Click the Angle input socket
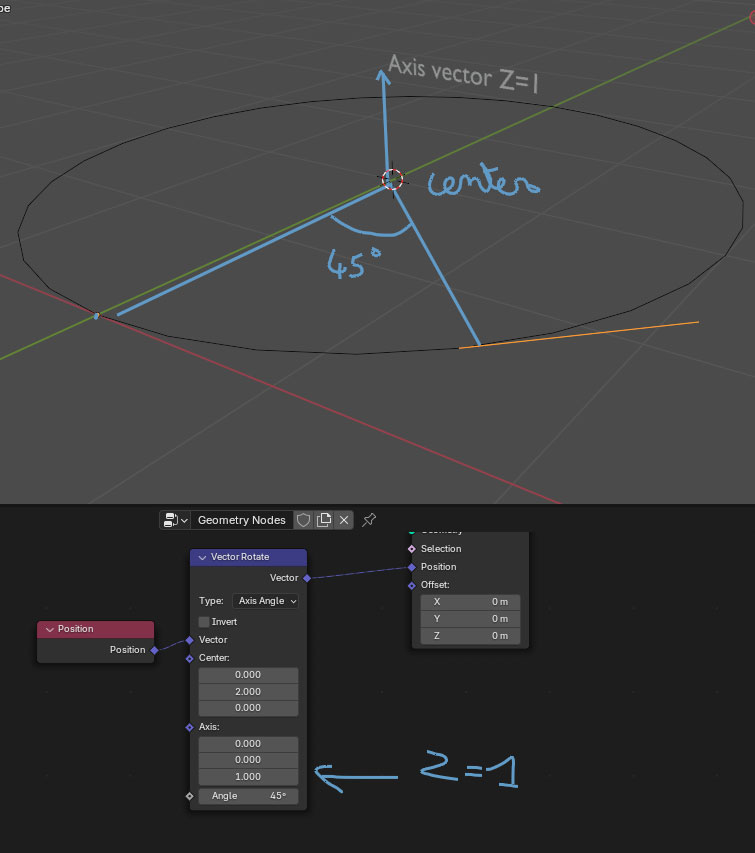 pos(189,796)
